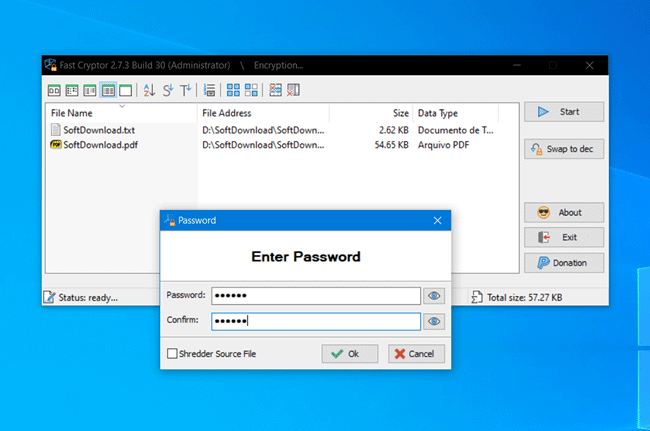The image size is (650, 431).
Task: Click the SoftDownload.pdf PDF file icon
Action: click(56, 145)
